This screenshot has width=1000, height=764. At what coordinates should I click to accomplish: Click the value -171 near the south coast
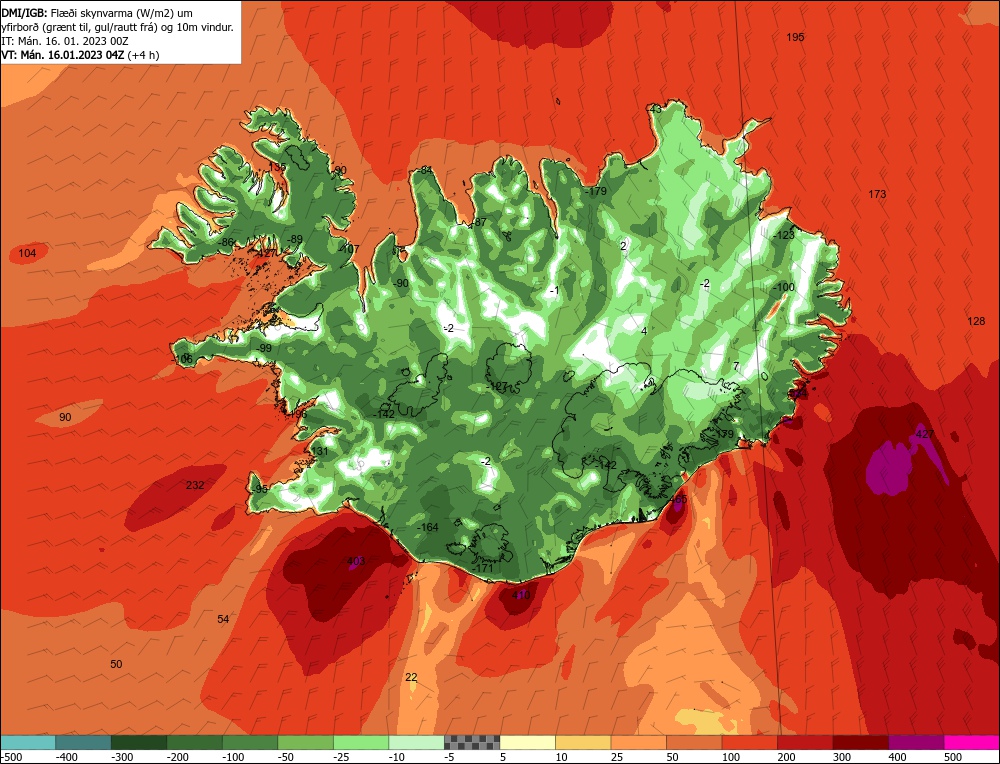pos(483,568)
